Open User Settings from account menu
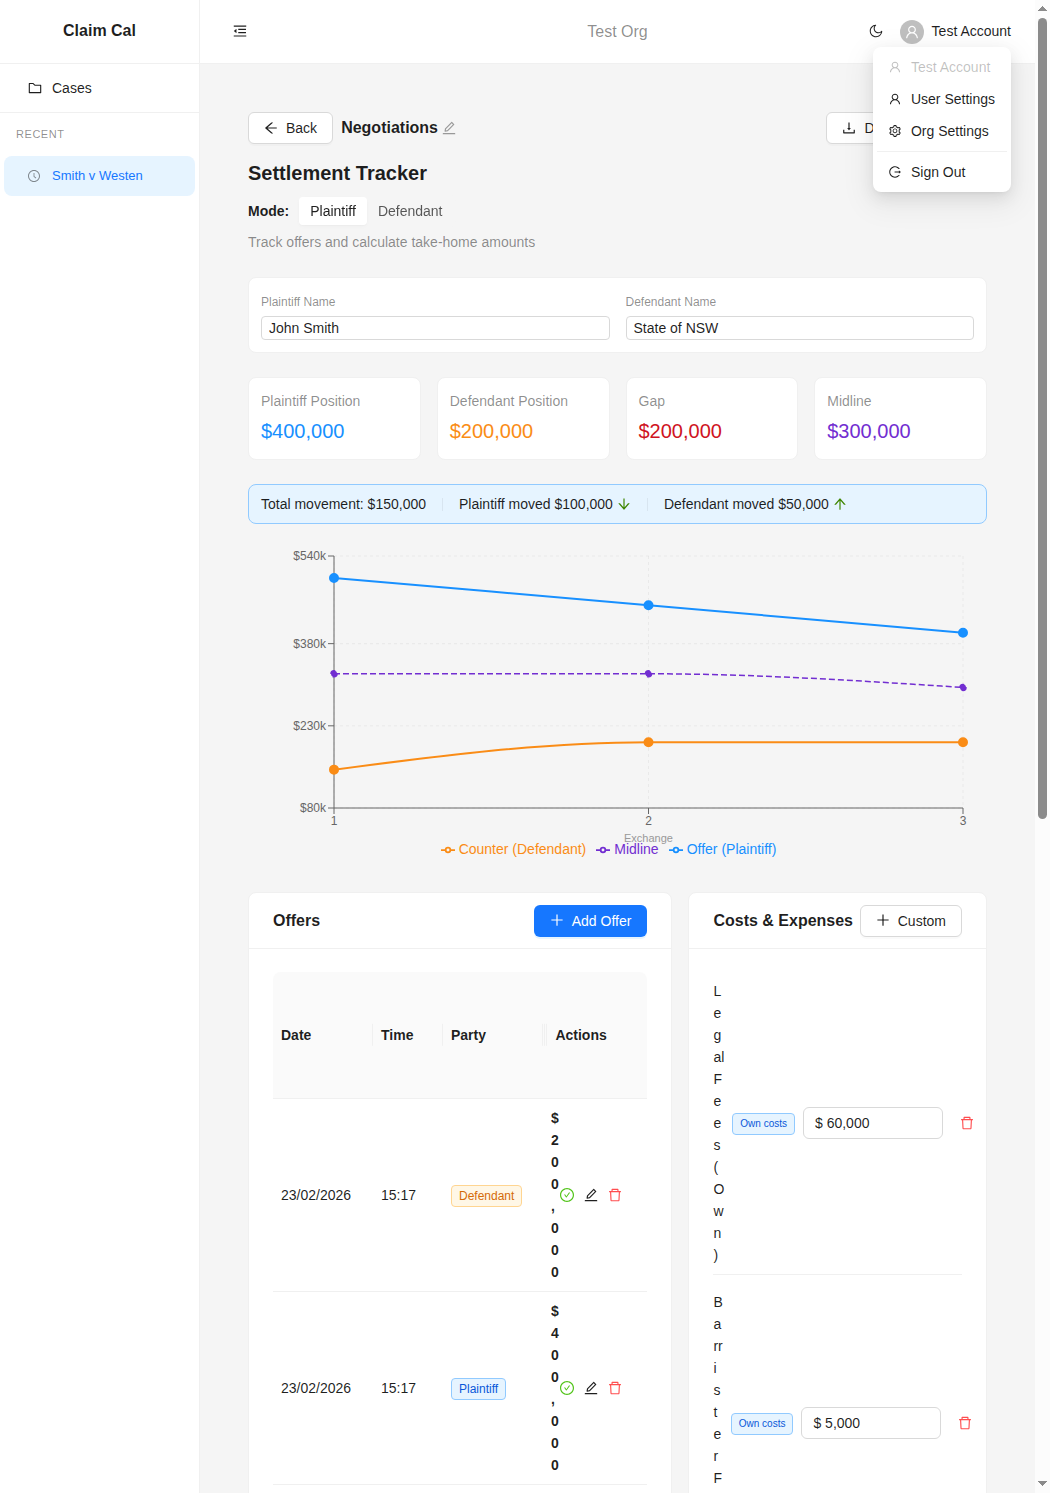This screenshot has height=1493, width=1050. 952,99
